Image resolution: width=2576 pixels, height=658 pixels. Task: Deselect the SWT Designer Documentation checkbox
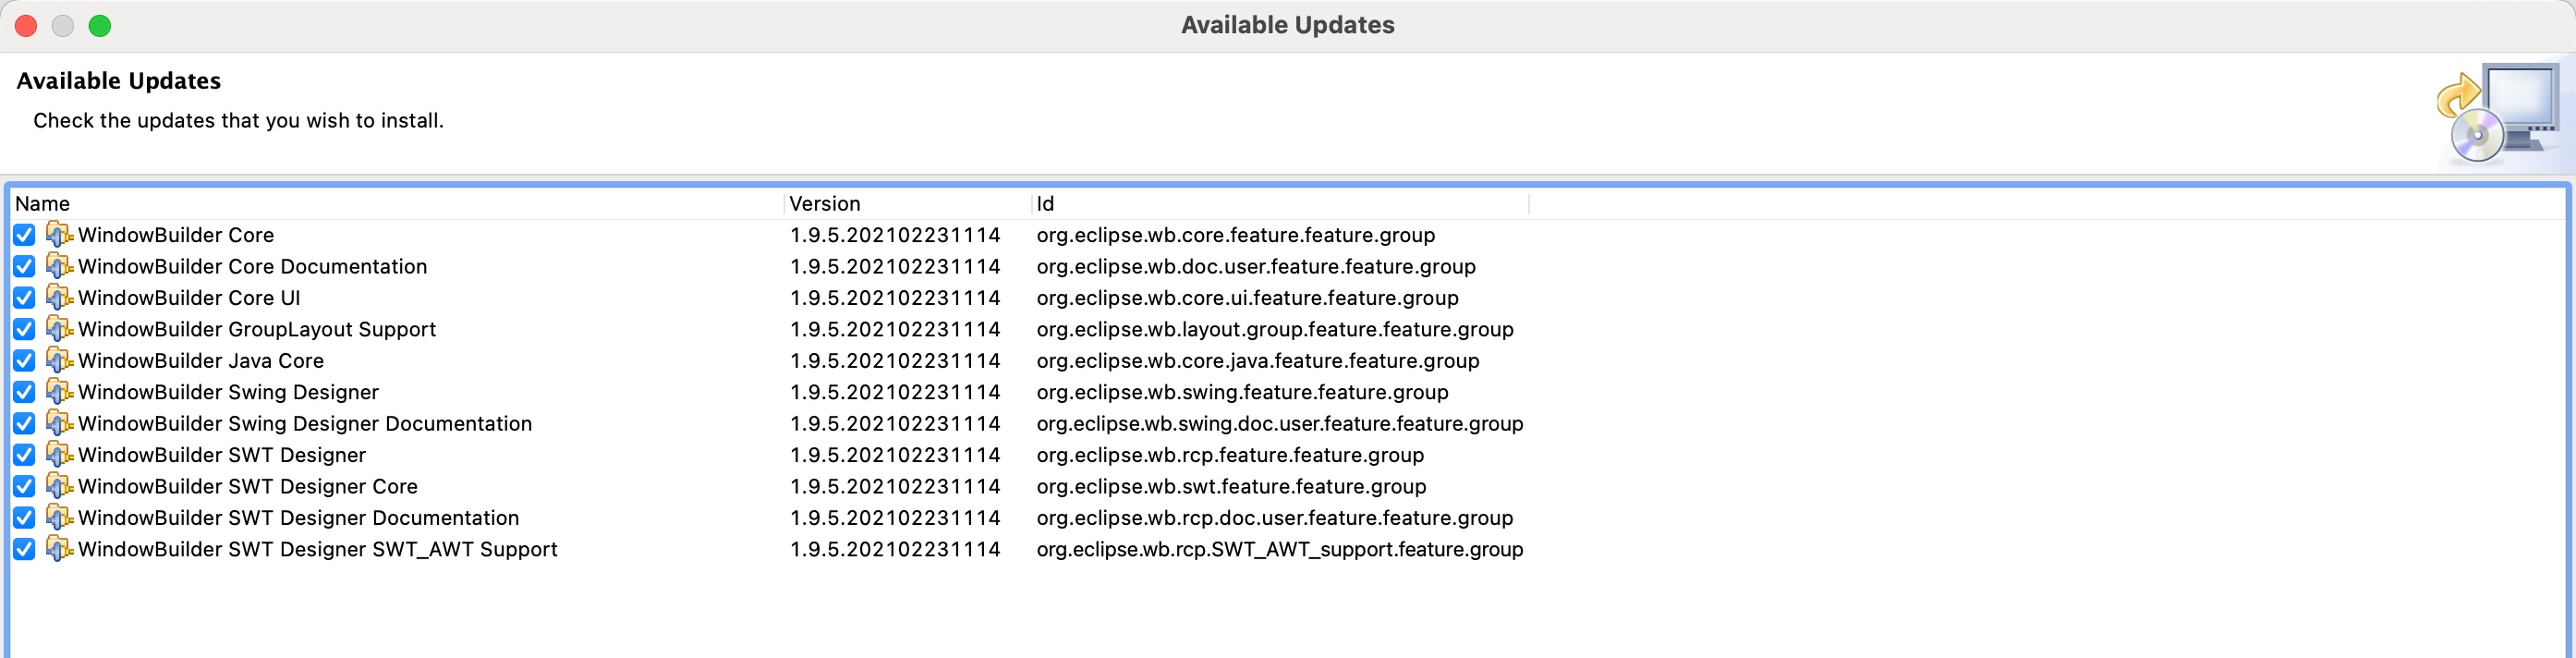(25, 518)
